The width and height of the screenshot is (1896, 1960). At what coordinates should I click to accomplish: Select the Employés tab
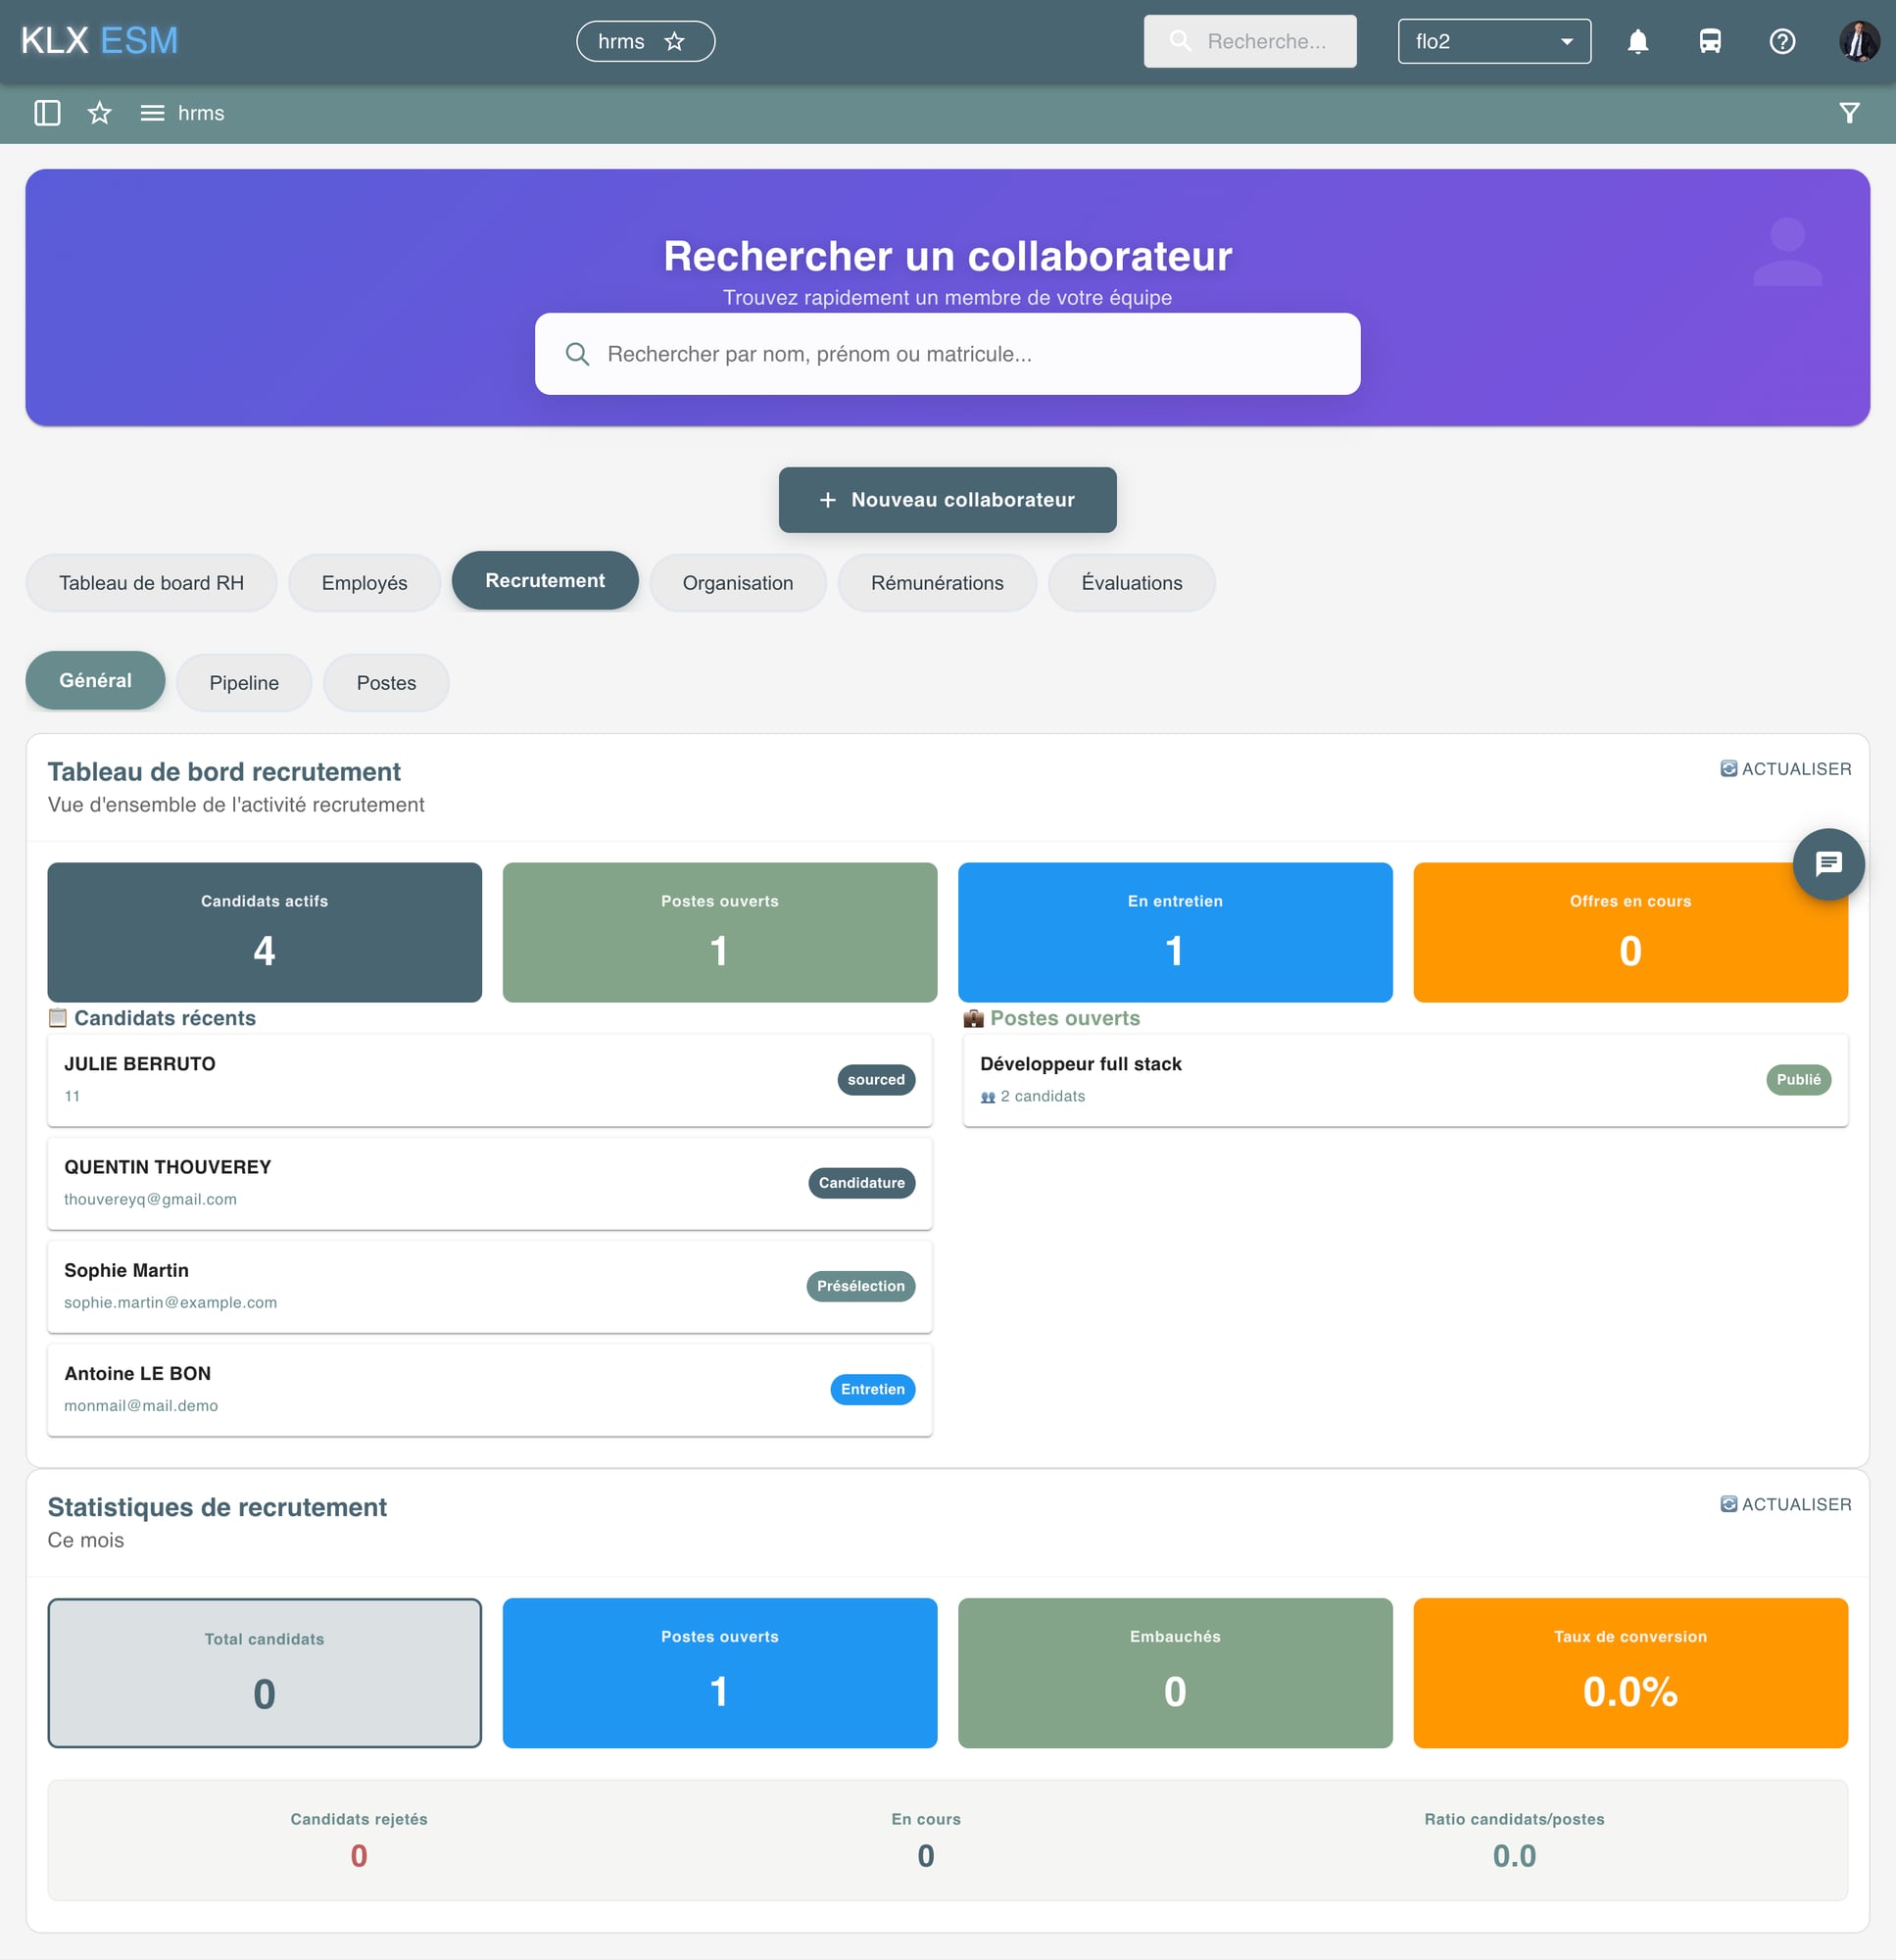(x=364, y=583)
